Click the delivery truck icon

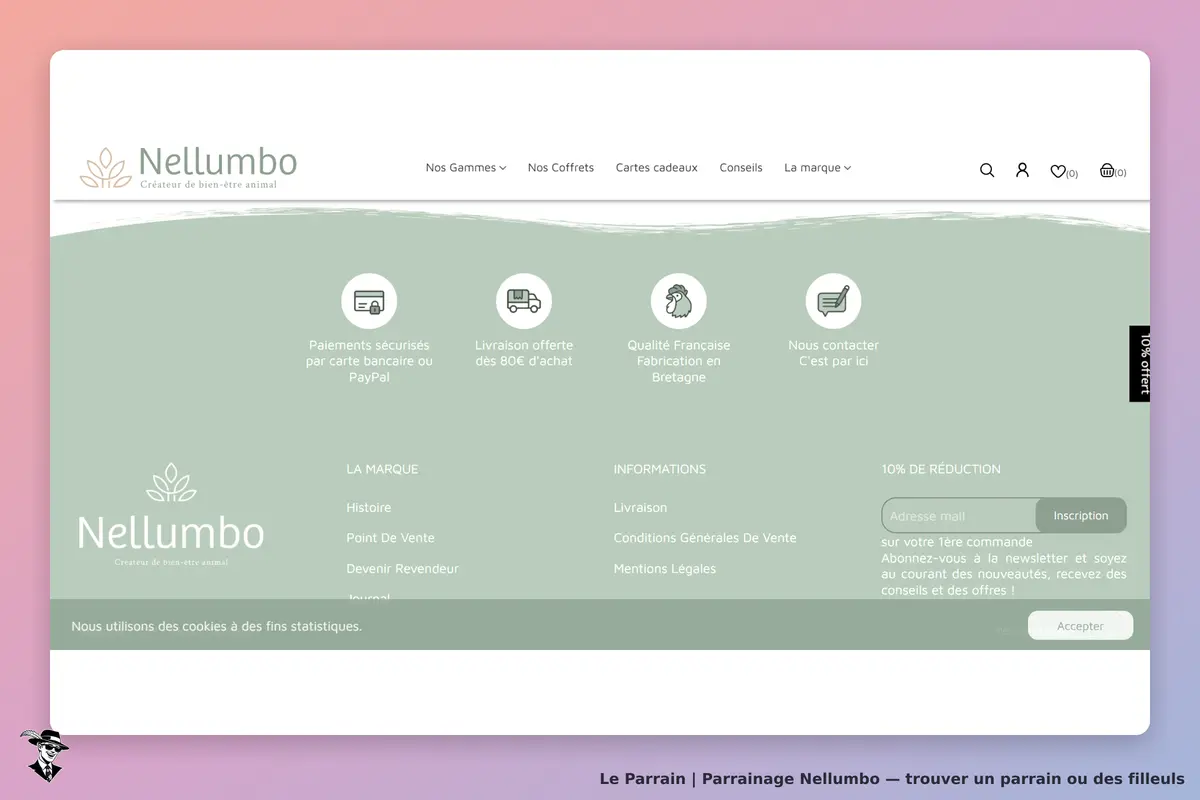tap(524, 301)
